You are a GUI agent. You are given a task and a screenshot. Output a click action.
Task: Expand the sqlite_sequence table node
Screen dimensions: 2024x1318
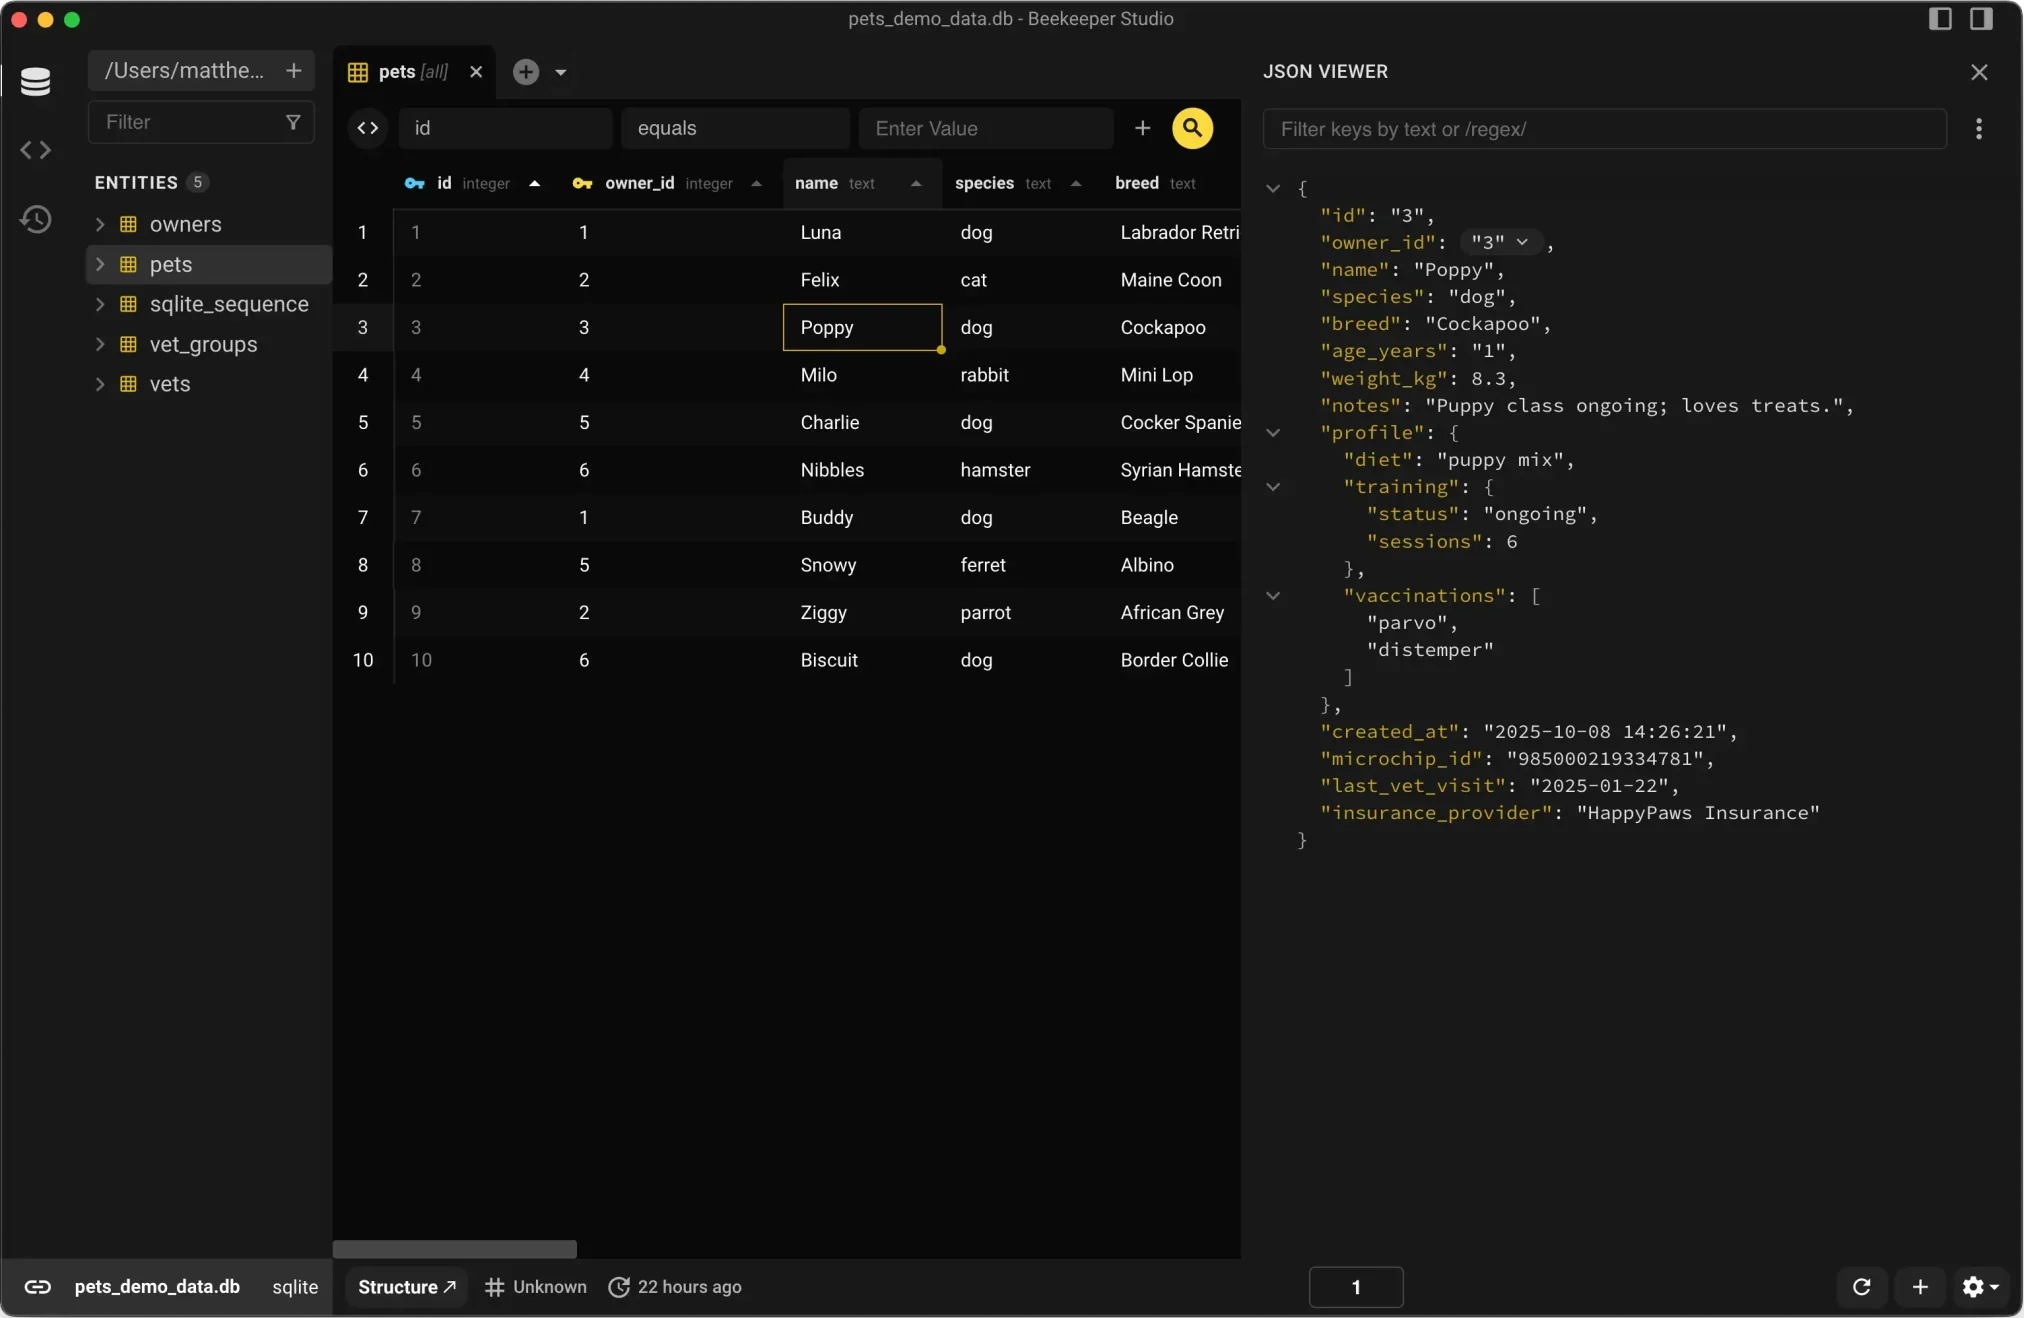[x=100, y=304]
